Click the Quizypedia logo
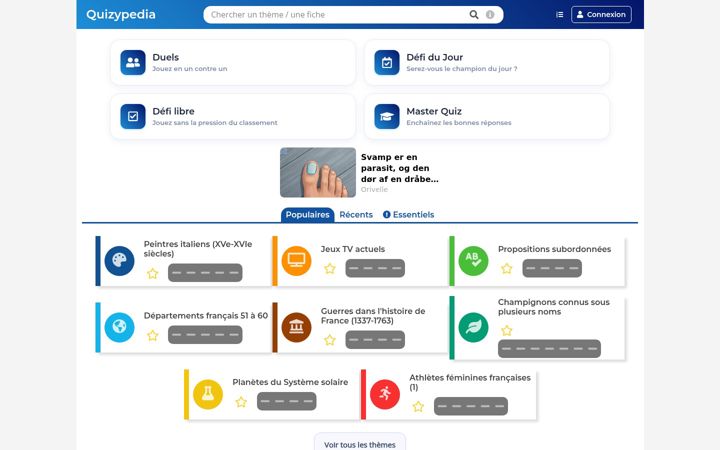The width and height of the screenshot is (720, 450). pos(121,14)
